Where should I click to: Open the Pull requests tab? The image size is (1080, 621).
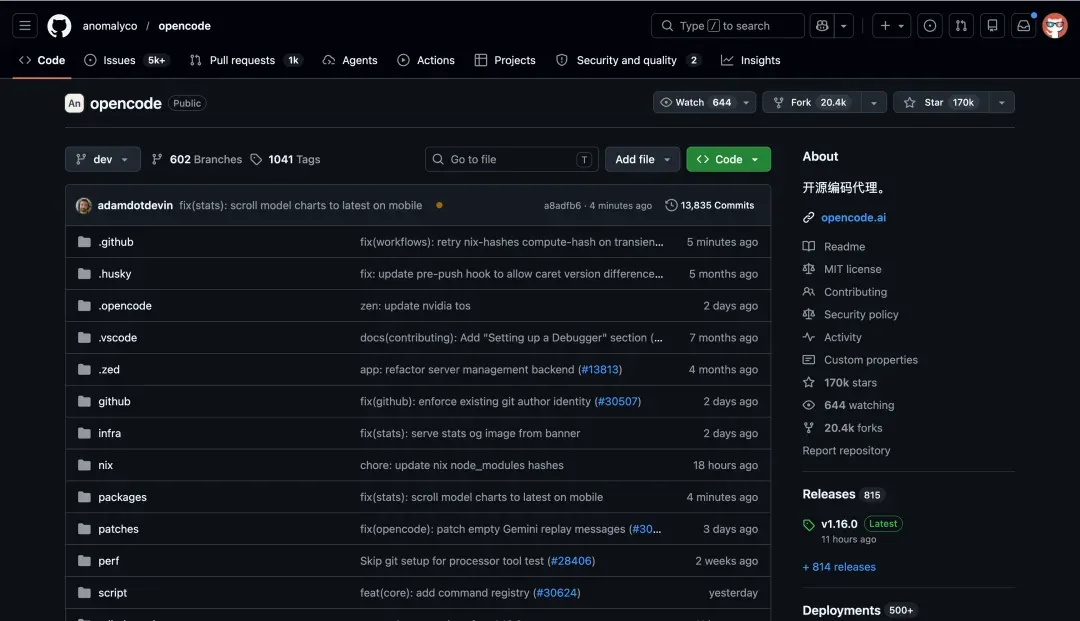click(x=245, y=61)
